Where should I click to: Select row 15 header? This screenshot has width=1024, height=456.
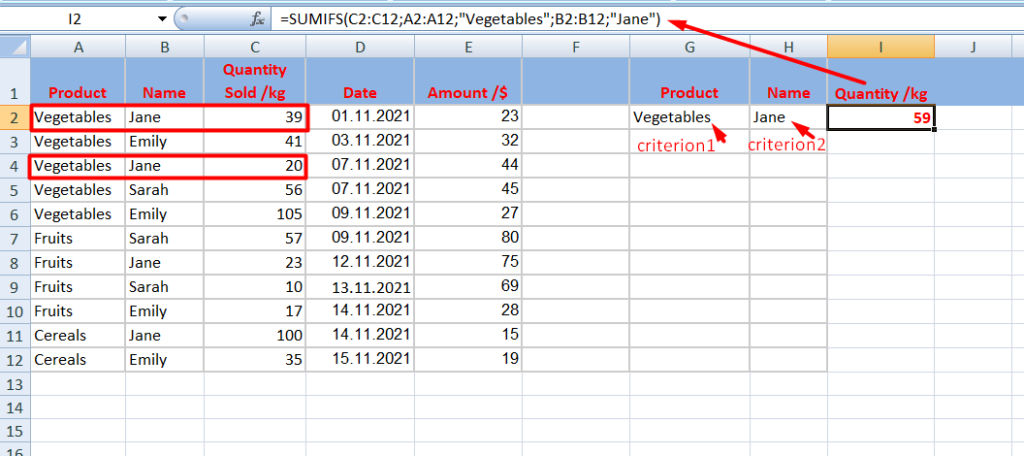[x=15, y=432]
